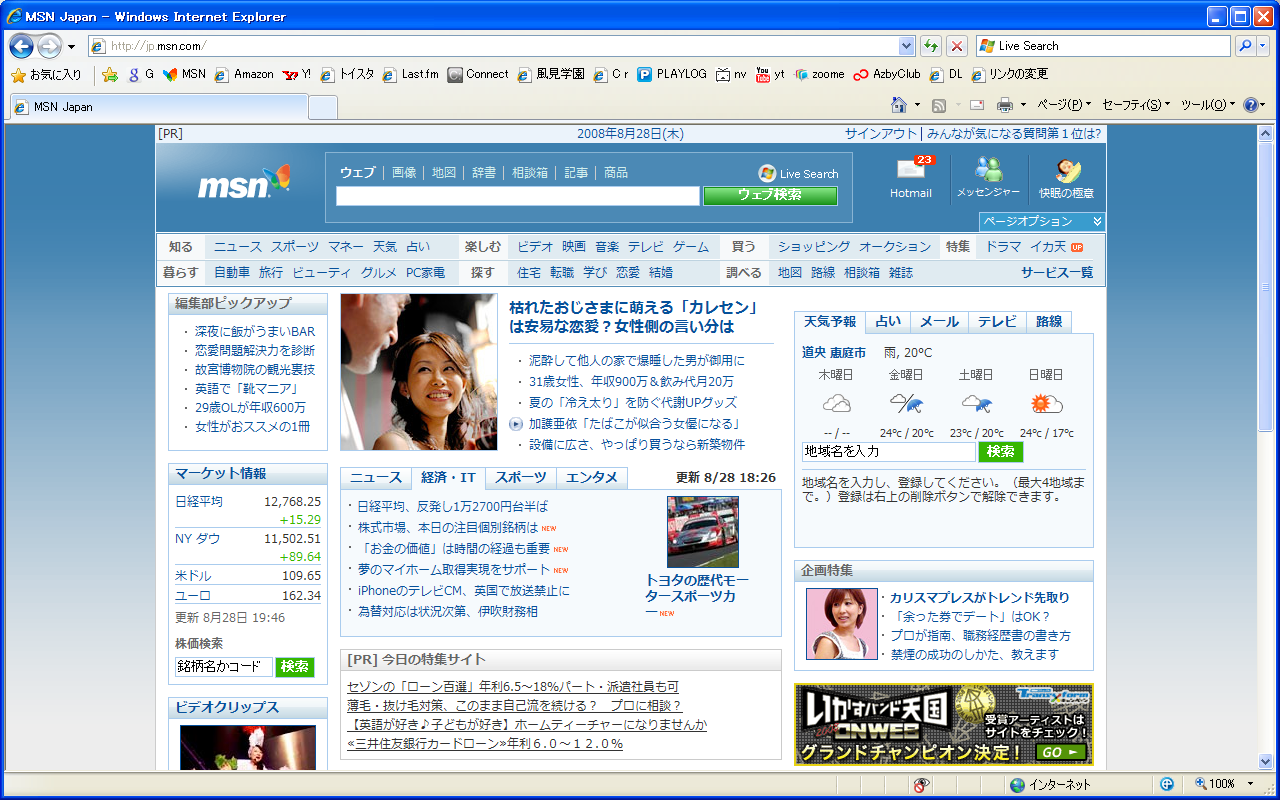Open the address bar history dropdown
The image size is (1280, 800).
(906, 46)
